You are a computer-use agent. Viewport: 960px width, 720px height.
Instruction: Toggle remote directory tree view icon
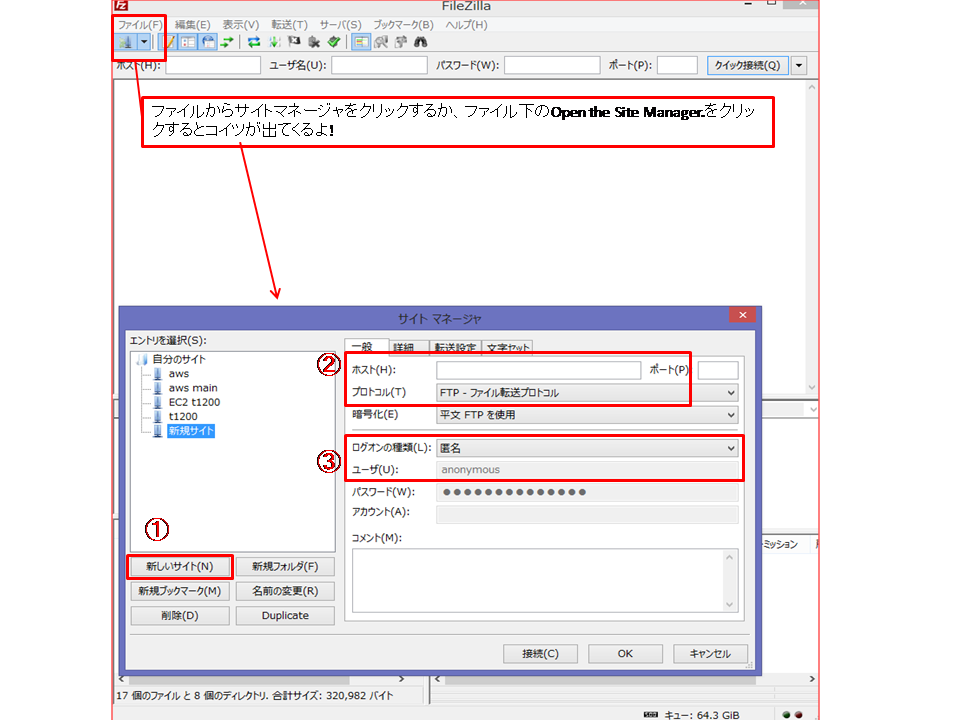(208, 42)
